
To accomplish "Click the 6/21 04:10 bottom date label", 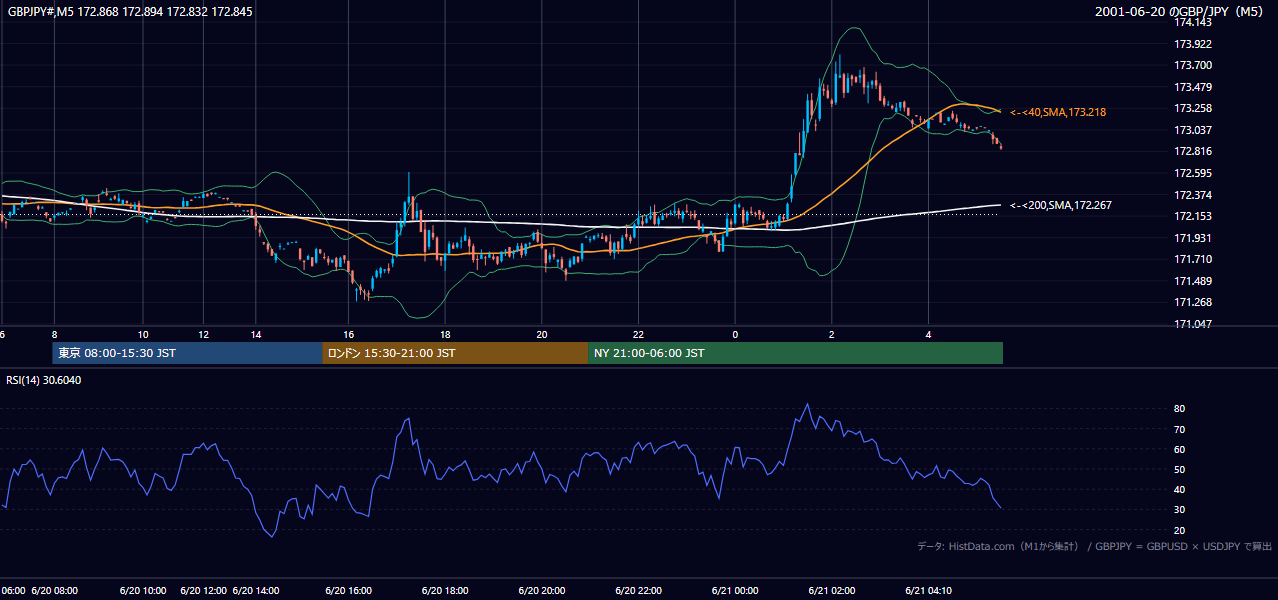I will click(929, 591).
